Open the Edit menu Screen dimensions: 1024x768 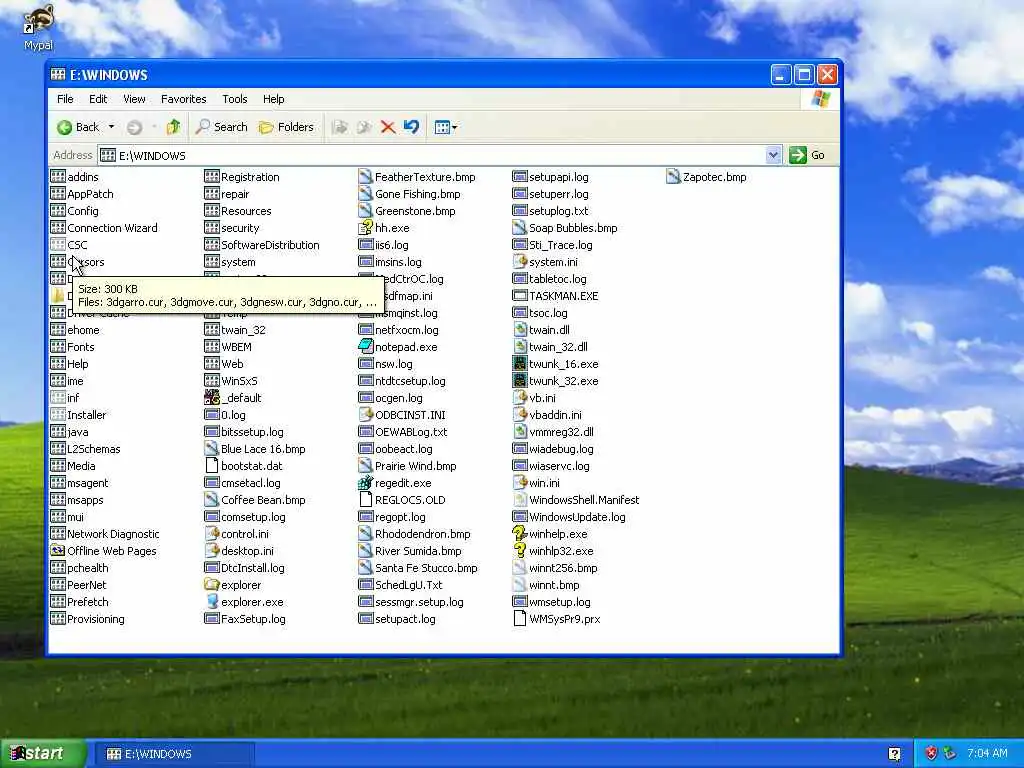click(98, 99)
